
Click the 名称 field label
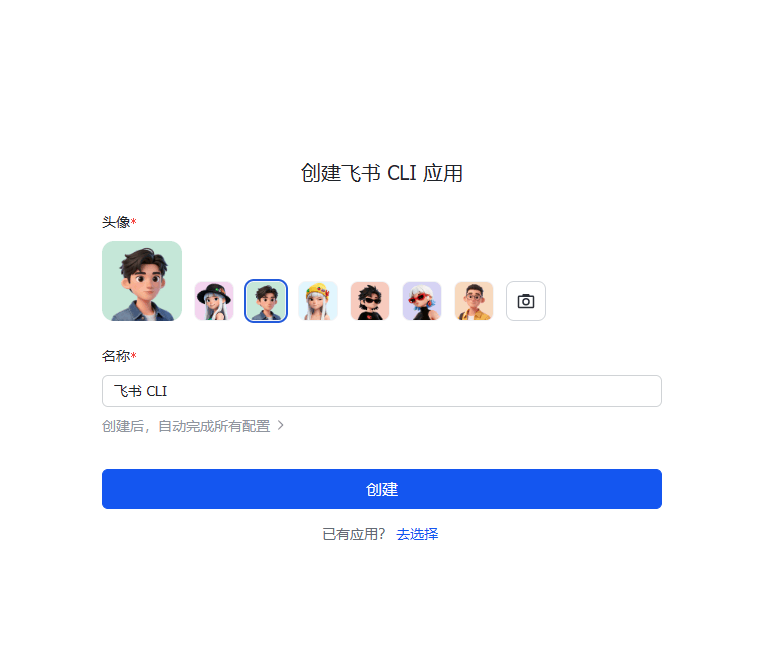point(116,356)
